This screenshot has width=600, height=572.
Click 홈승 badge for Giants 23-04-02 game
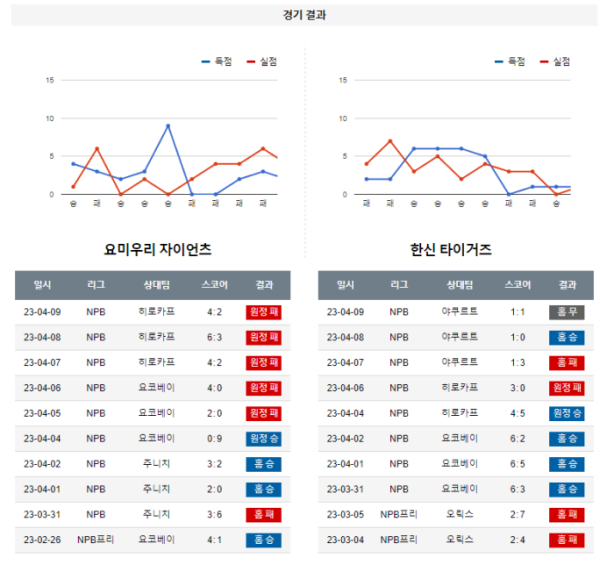click(264, 464)
